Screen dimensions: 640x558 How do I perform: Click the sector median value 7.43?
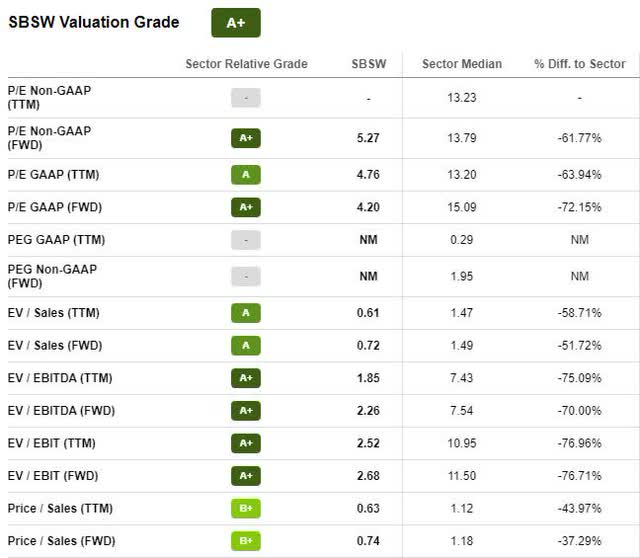[x=462, y=378]
